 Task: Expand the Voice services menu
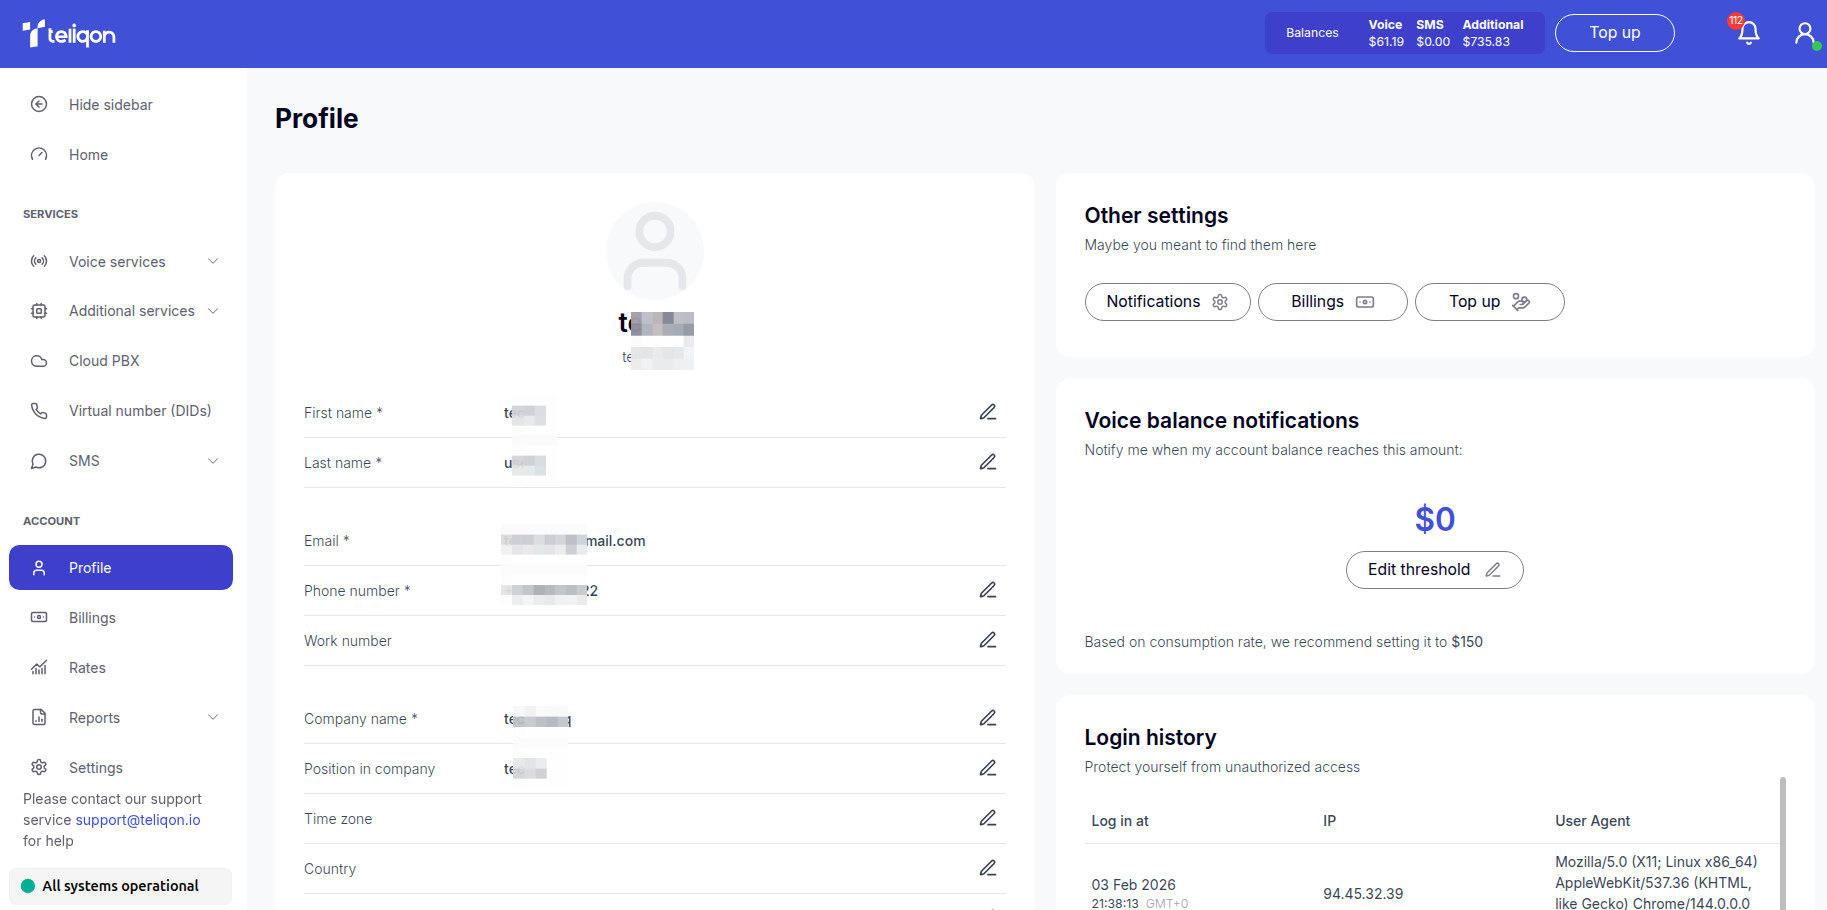pyautogui.click(x=212, y=262)
